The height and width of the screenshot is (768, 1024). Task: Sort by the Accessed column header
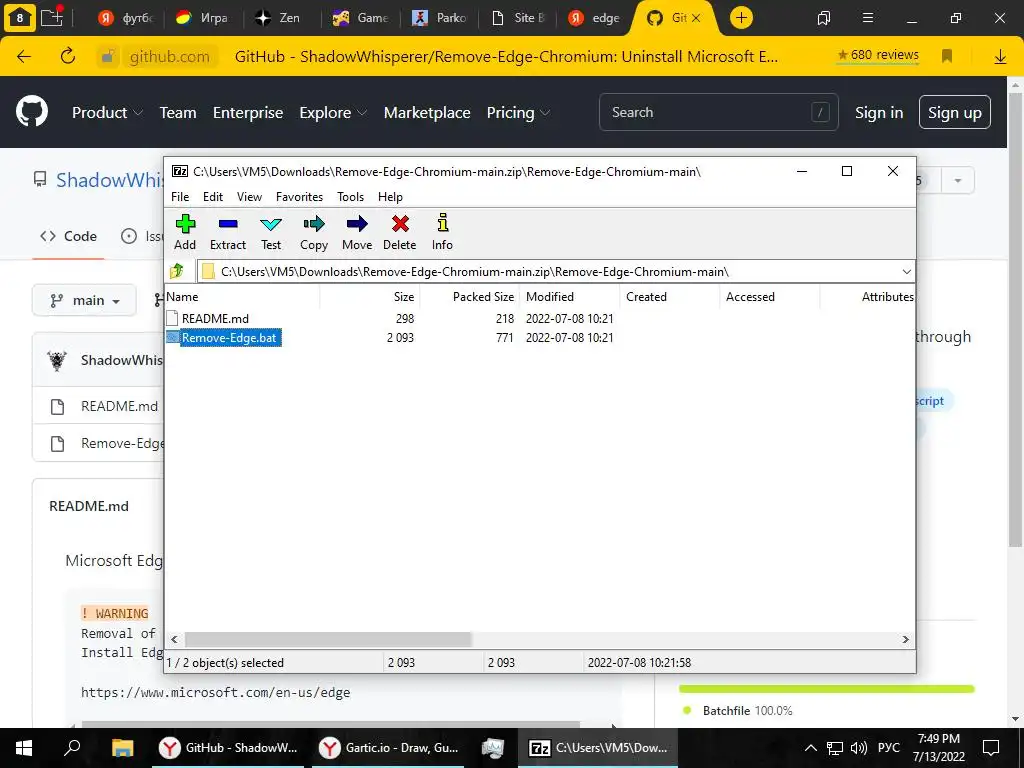[769, 296]
